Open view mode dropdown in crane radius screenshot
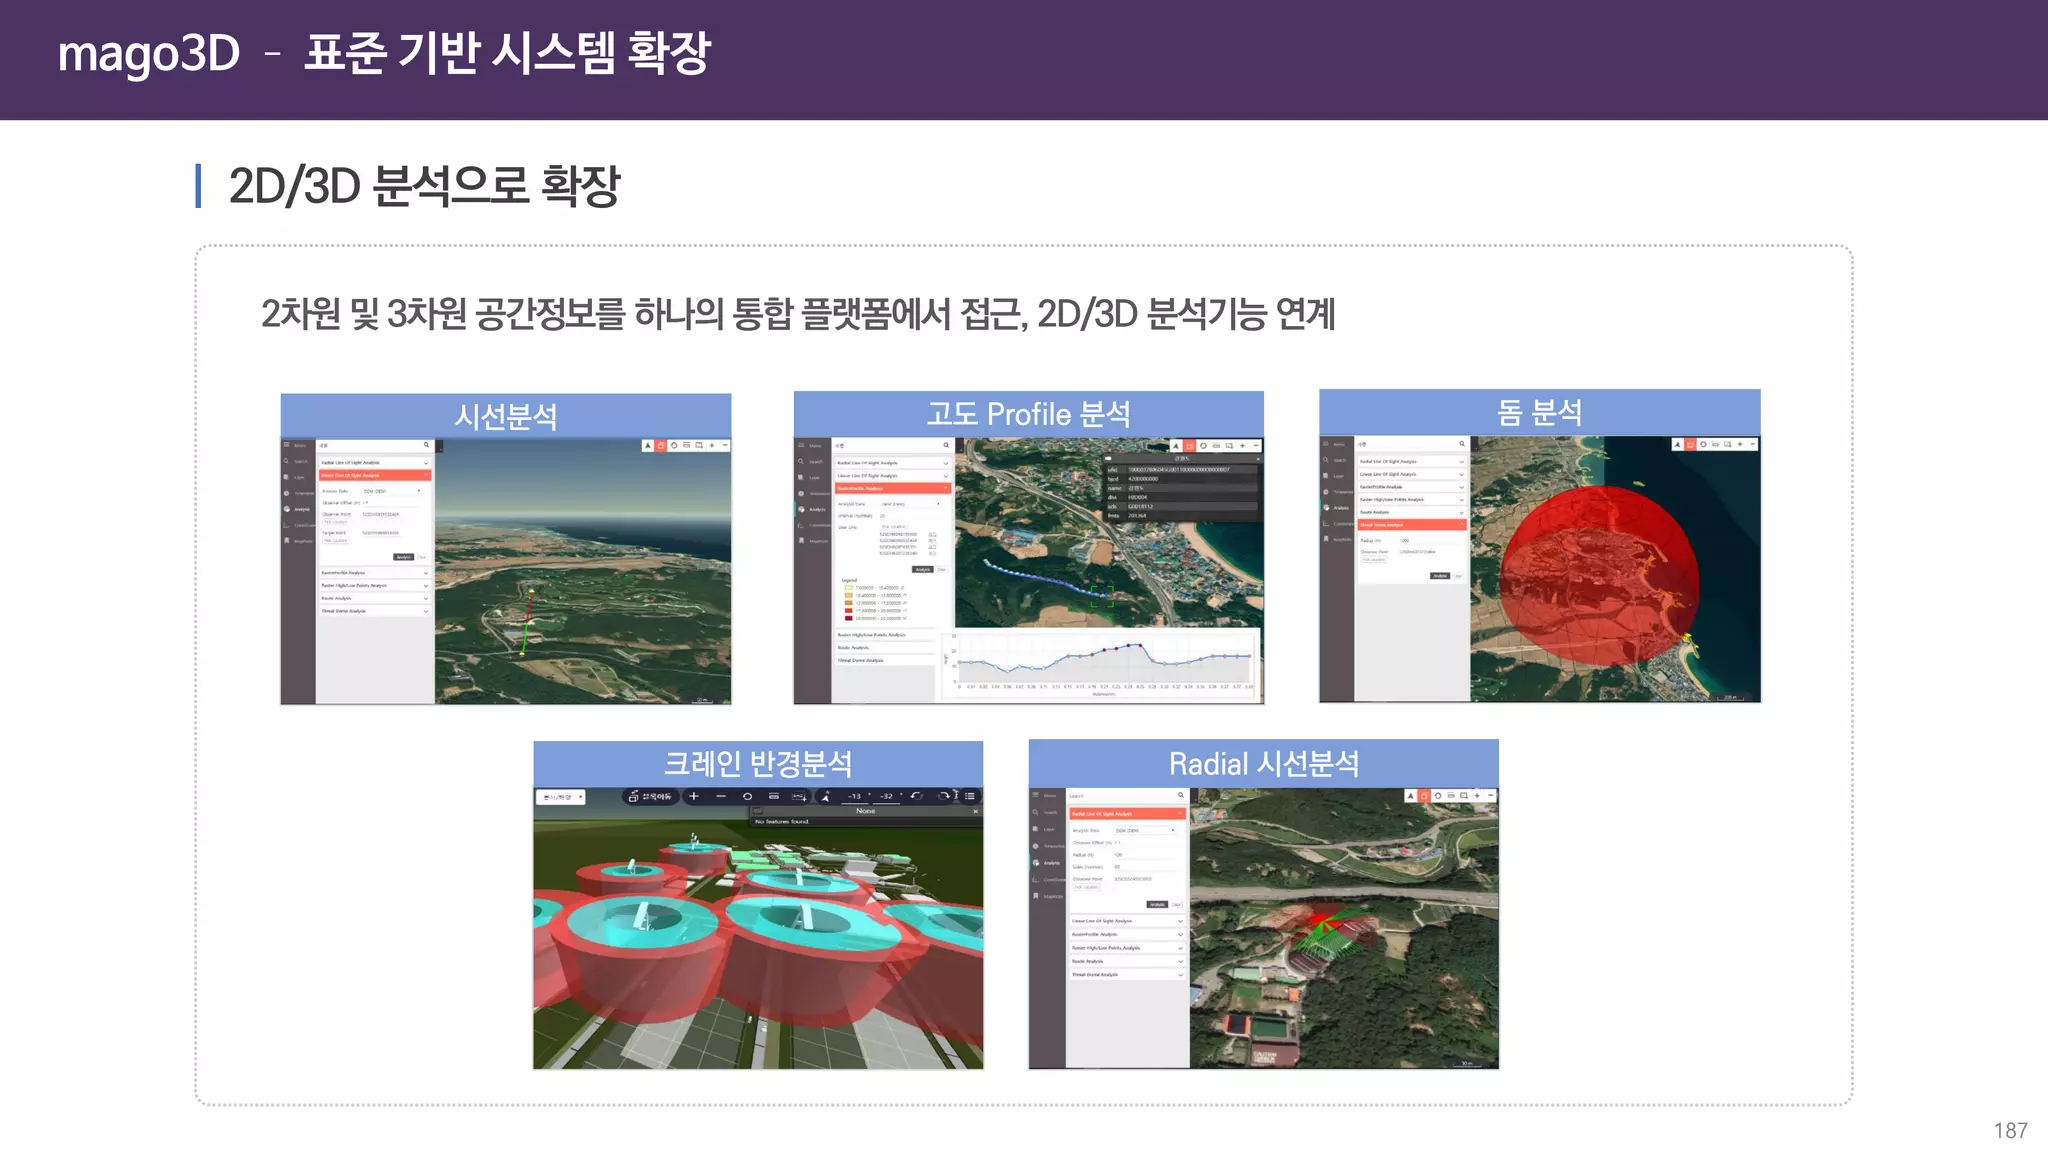The width and height of the screenshot is (2048, 1152). point(562,797)
